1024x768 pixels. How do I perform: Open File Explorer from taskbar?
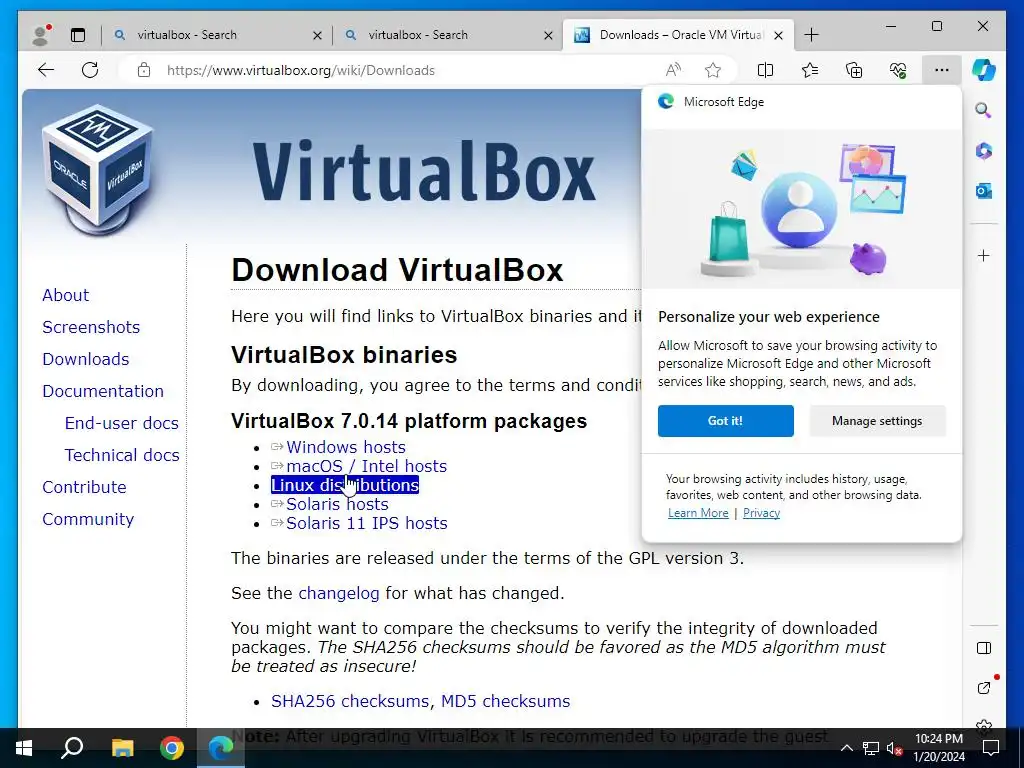click(122, 748)
